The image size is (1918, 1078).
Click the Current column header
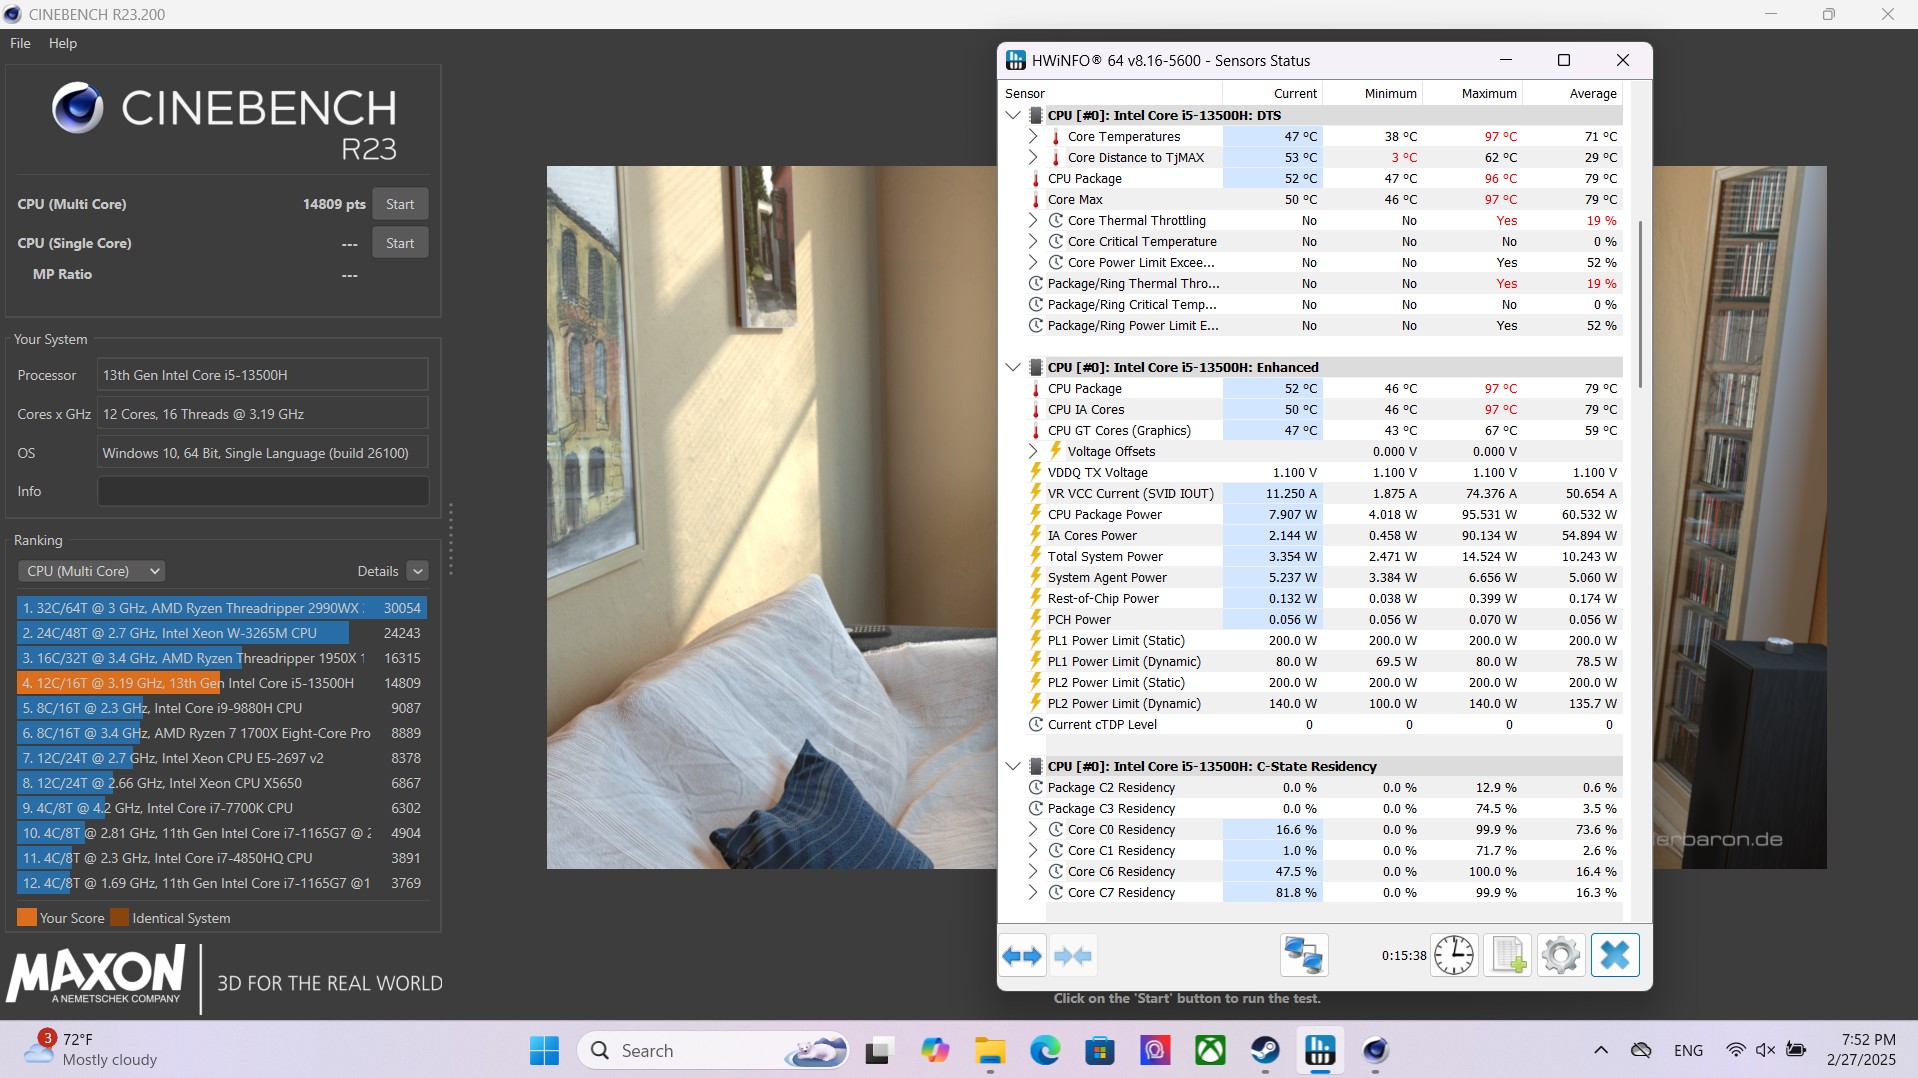(1272, 93)
